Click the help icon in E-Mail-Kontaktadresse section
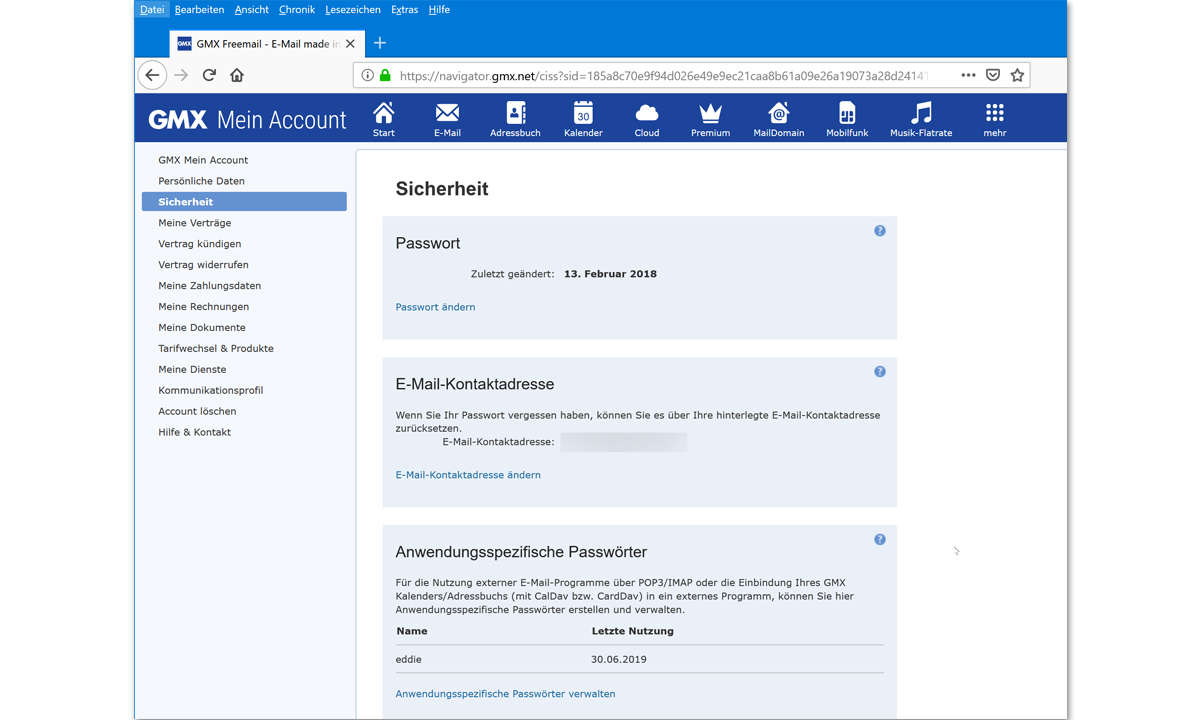Viewport: 1200px width, 720px height. [880, 372]
